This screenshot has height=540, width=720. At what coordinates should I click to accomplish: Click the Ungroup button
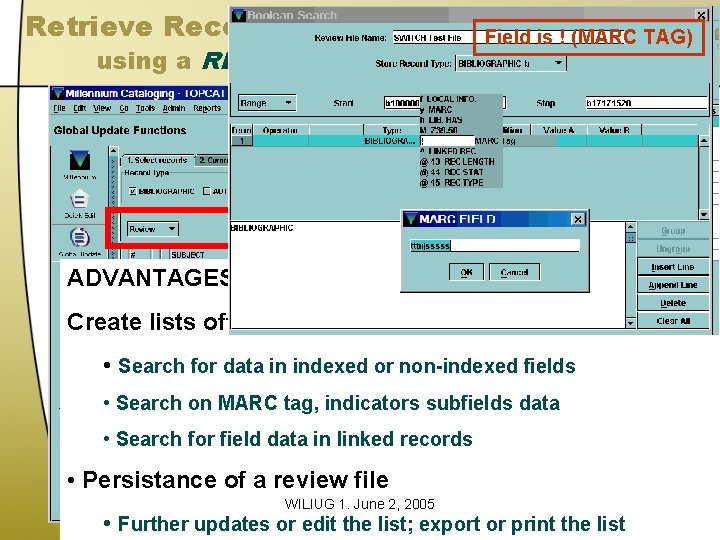(x=673, y=249)
